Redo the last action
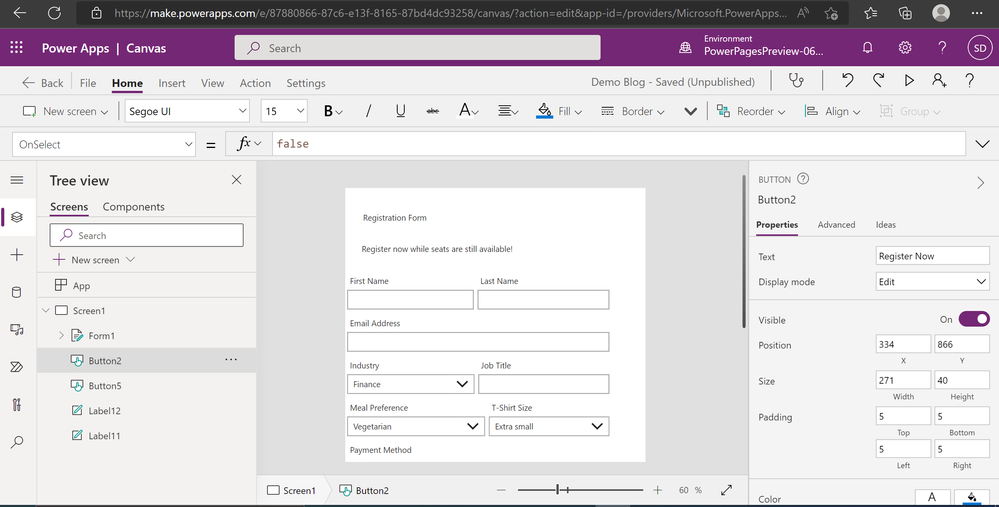This screenshot has width=999, height=507. 879,80
